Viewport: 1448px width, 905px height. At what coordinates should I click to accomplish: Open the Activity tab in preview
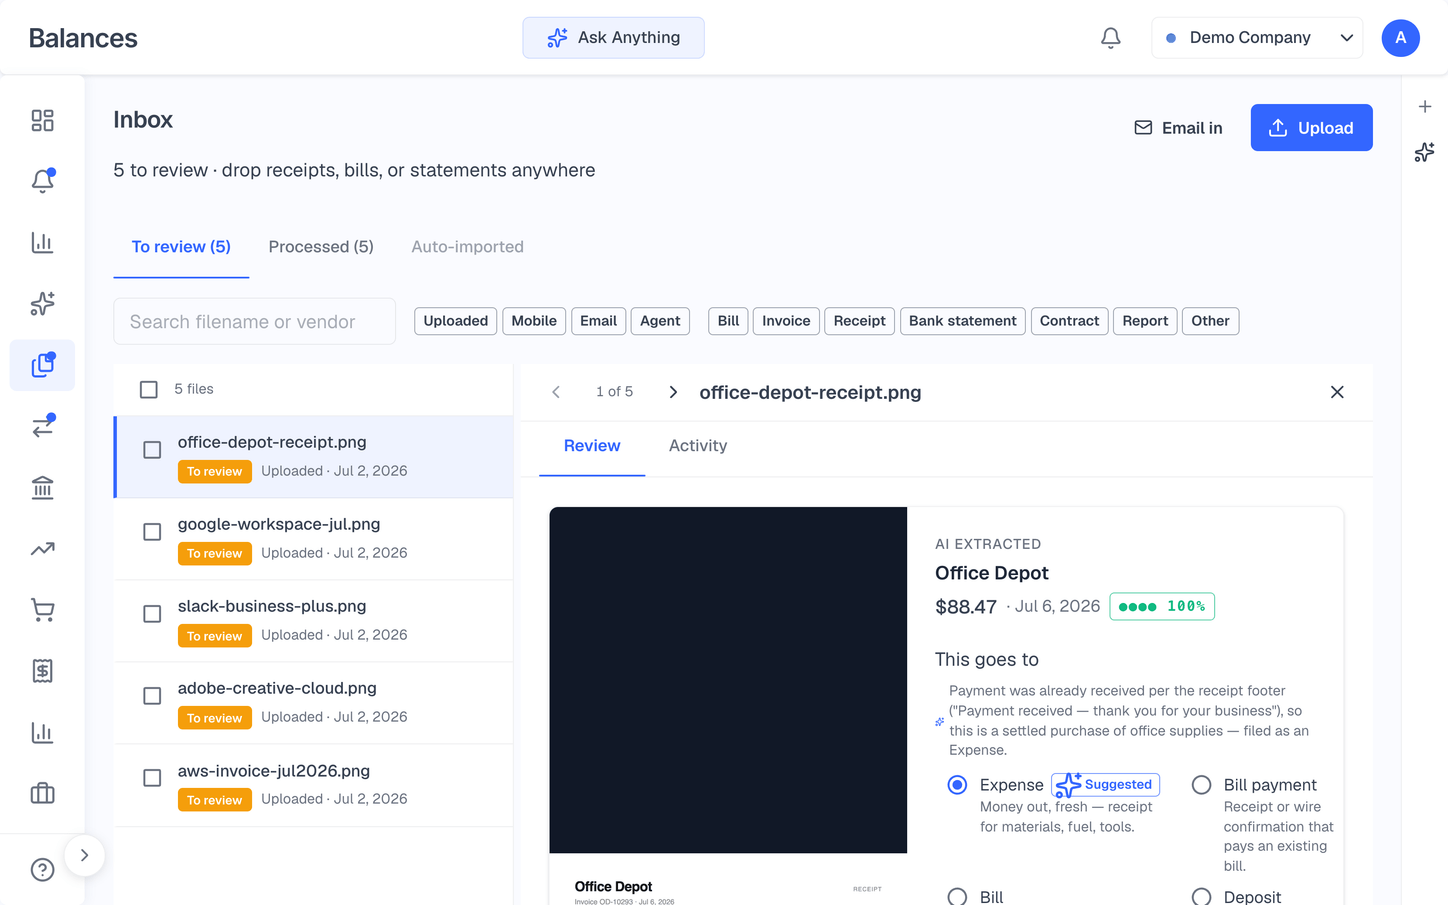[698, 446]
